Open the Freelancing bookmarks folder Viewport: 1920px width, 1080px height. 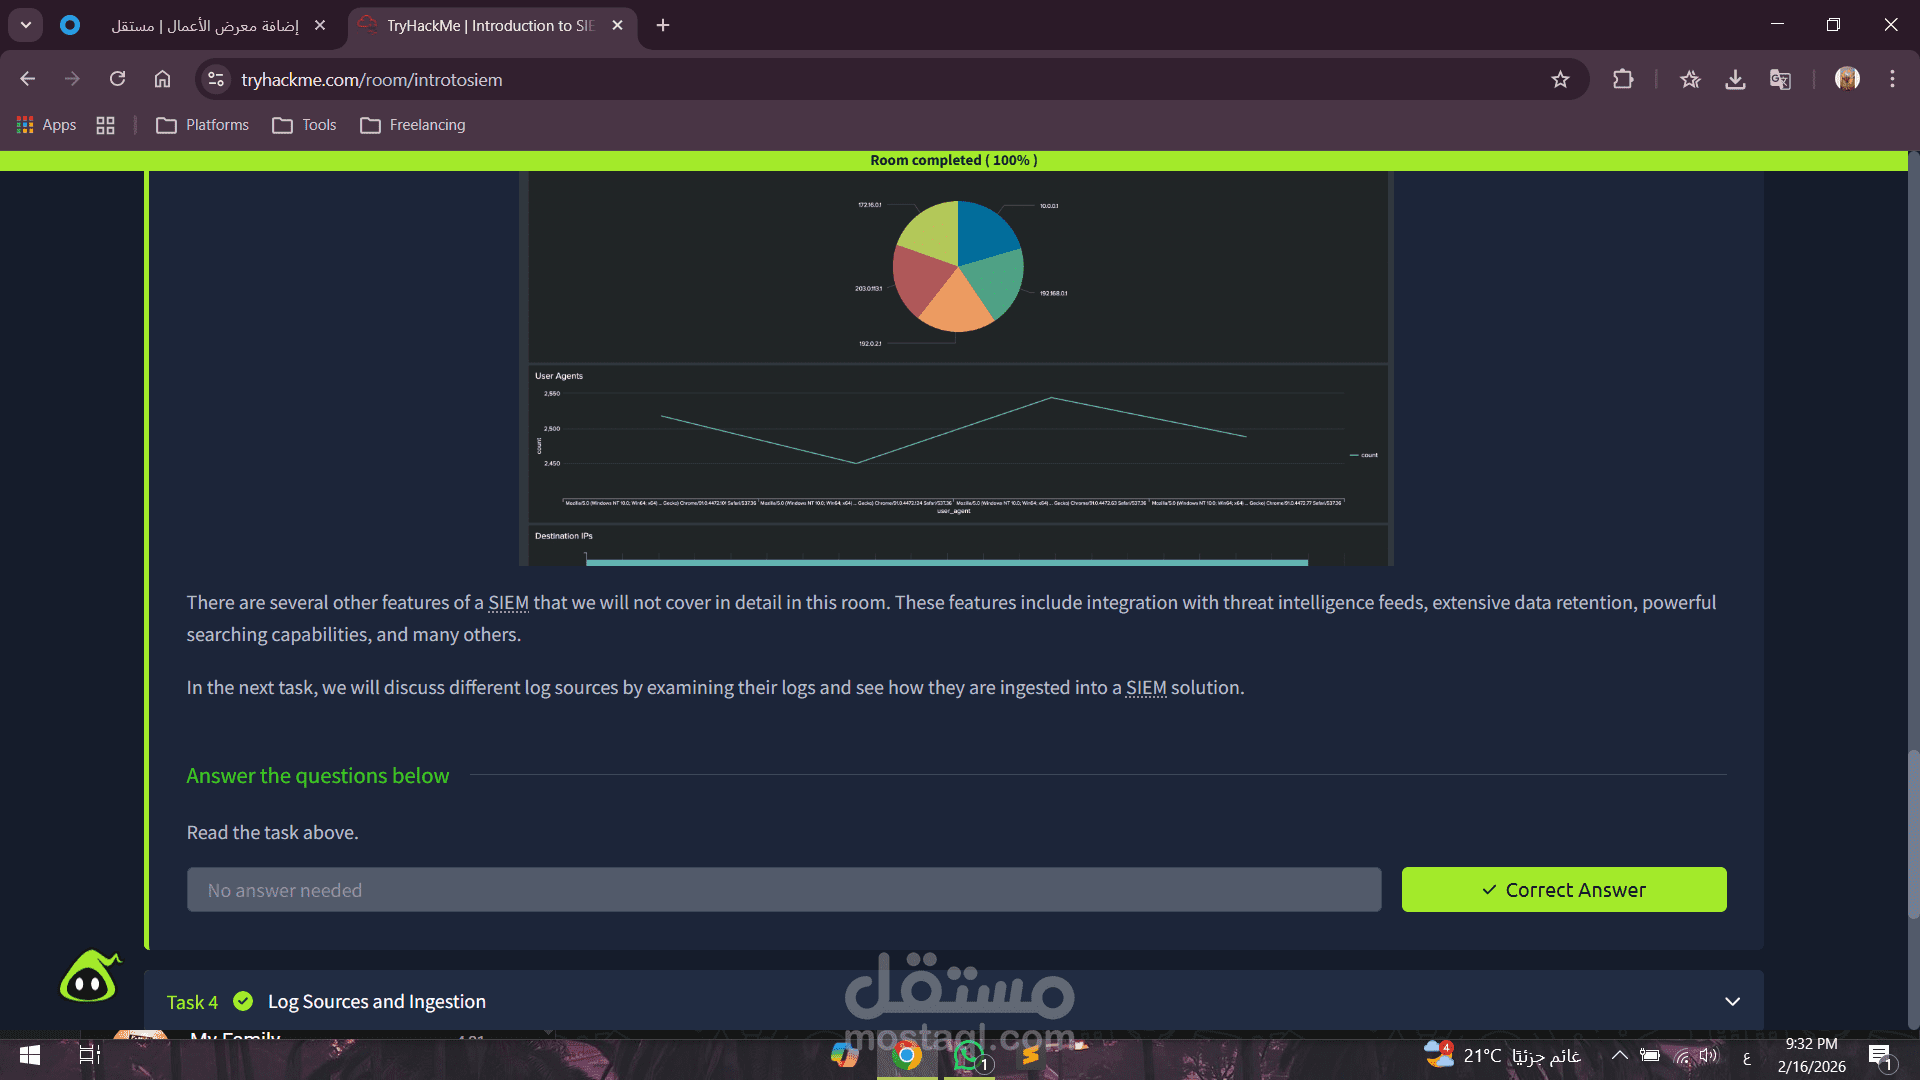click(413, 125)
